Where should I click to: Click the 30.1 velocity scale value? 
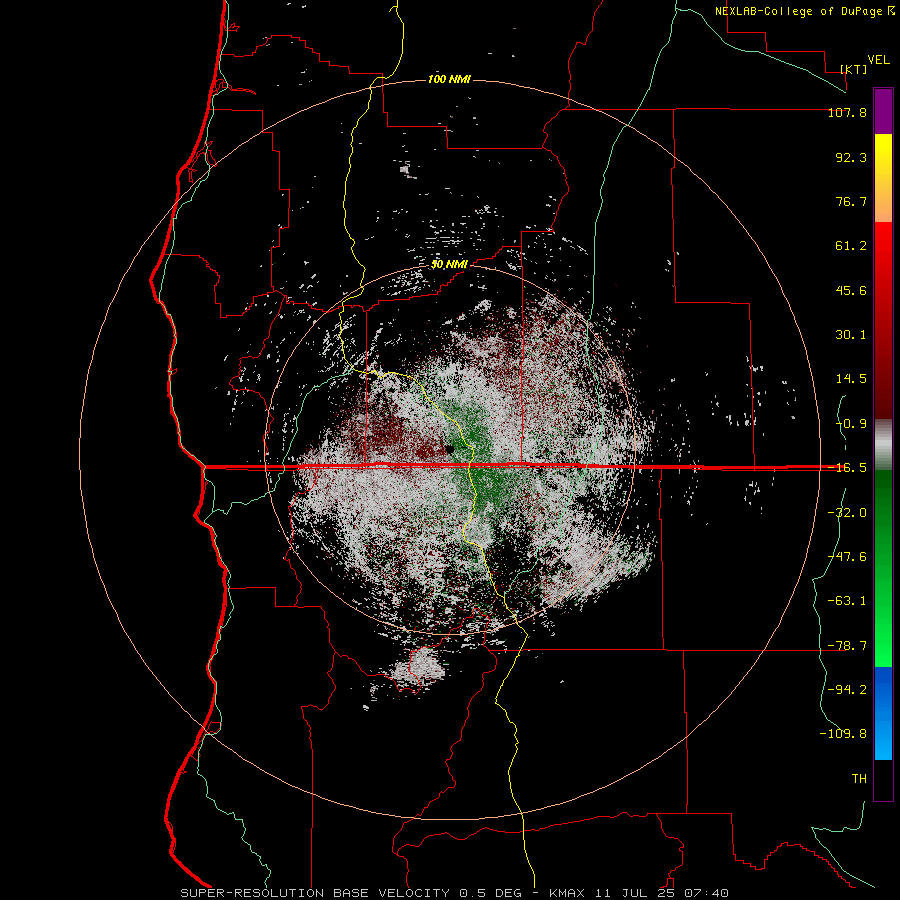click(851, 335)
